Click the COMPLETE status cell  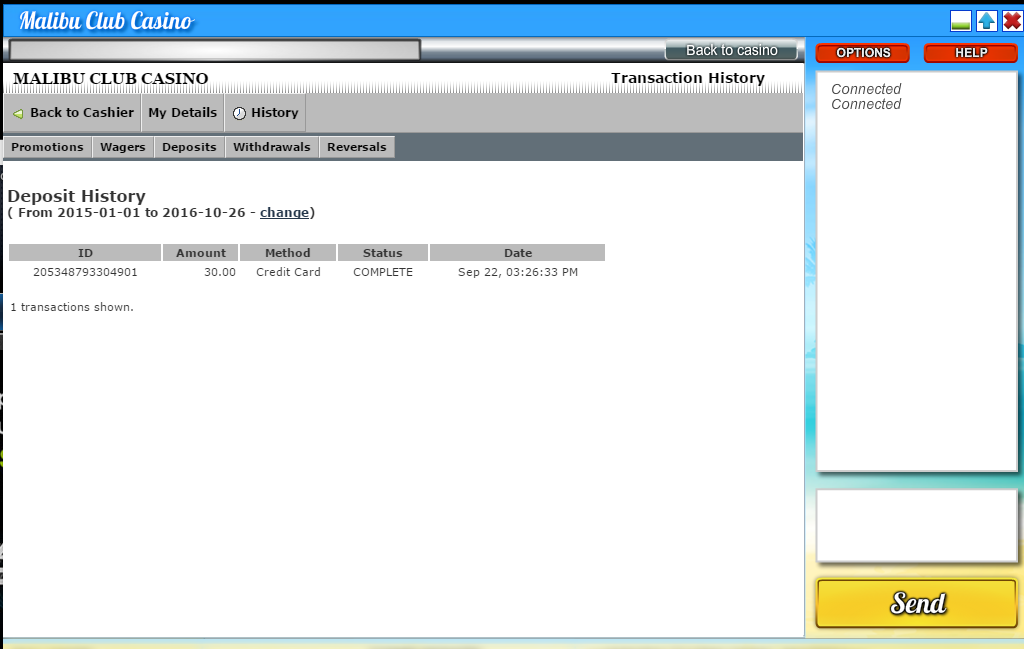coord(383,272)
